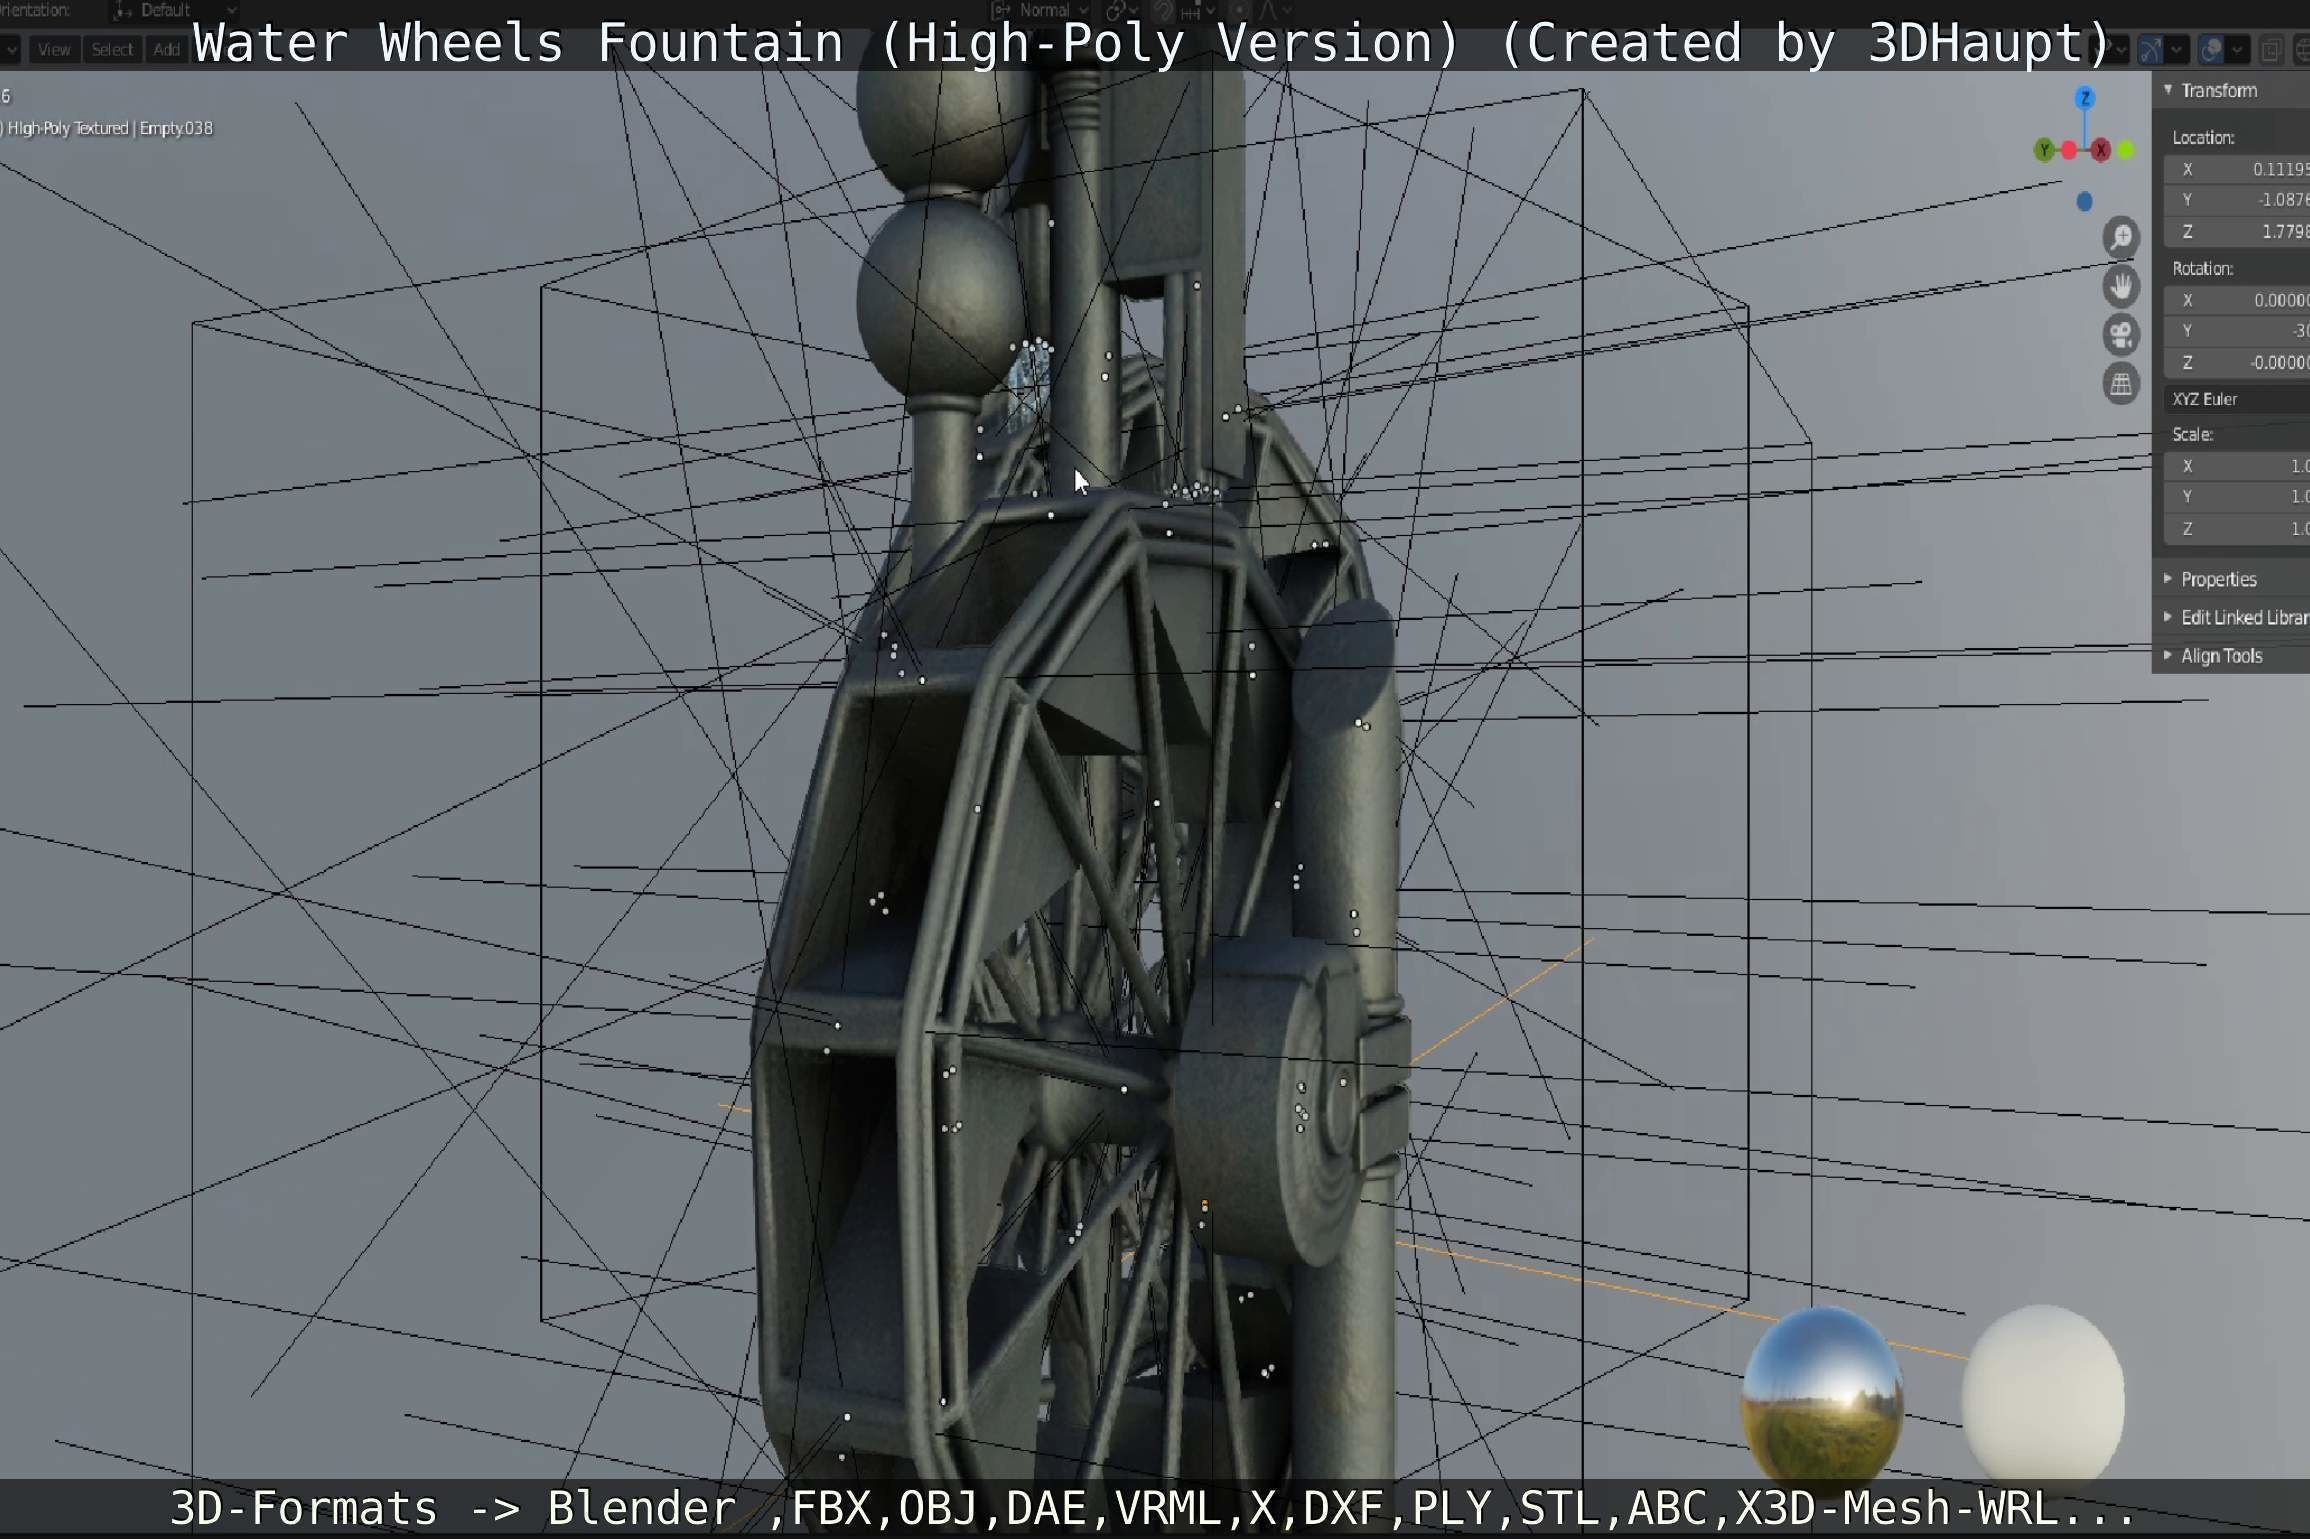Toggle the show gizmo button in header

coord(2149,50)
